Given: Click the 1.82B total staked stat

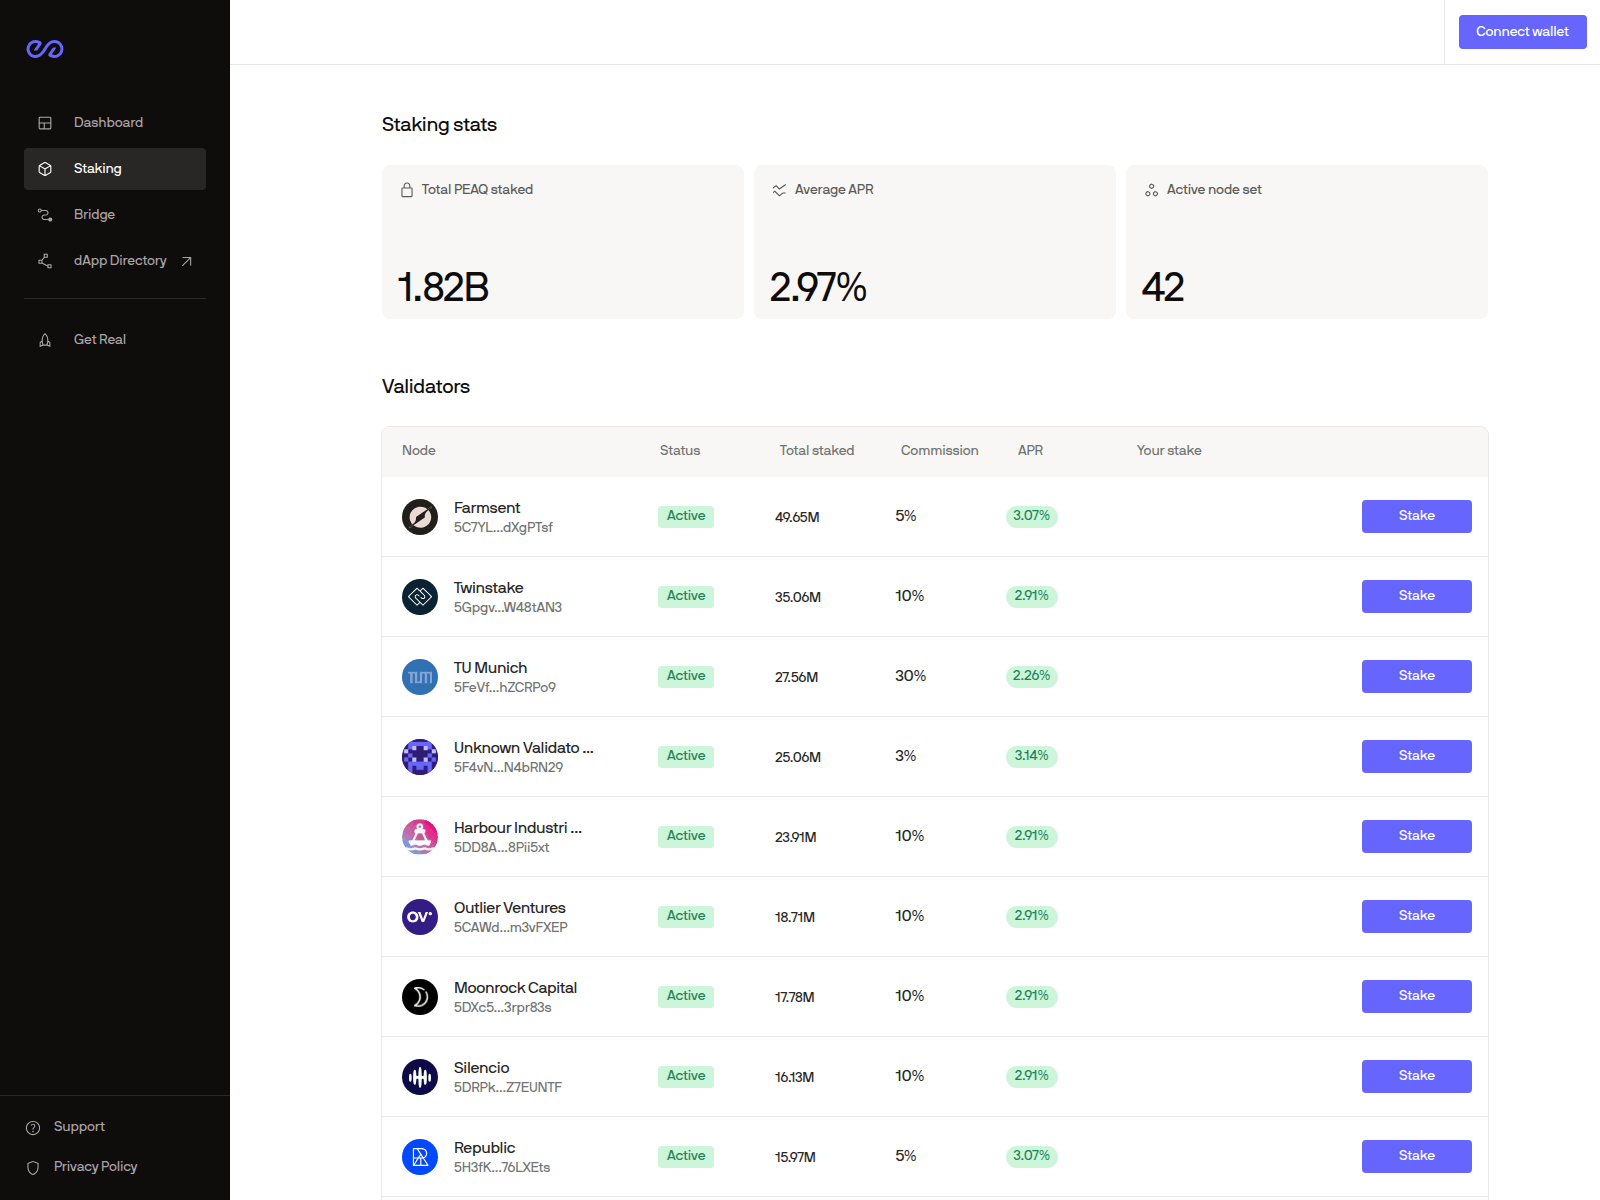Looking at the screenshot, I should [x=443, y=288].
